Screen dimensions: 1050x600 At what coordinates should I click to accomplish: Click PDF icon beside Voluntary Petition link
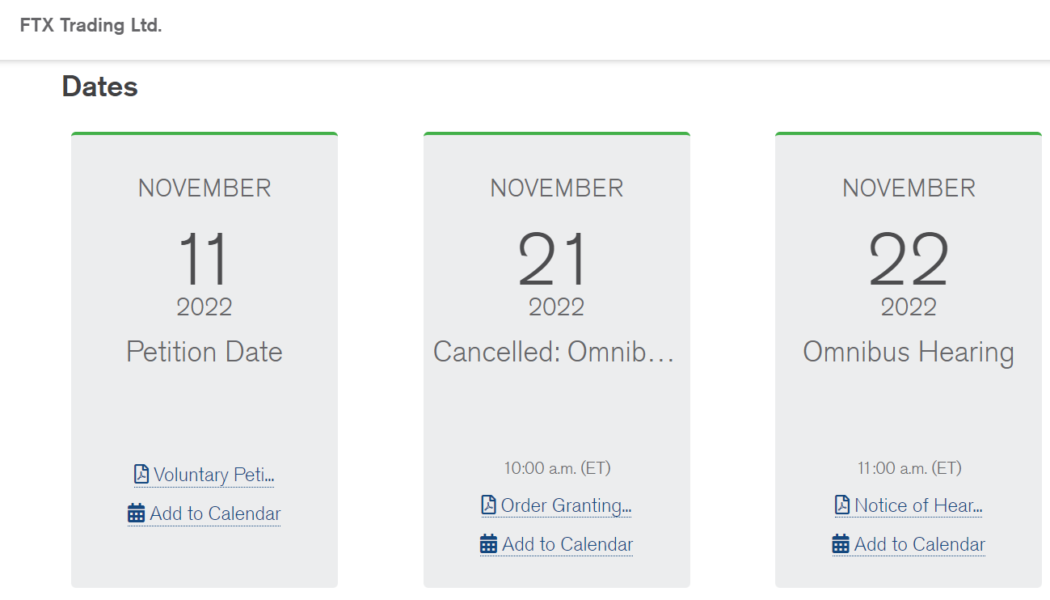pyautogui.click(x=141, y=474)
